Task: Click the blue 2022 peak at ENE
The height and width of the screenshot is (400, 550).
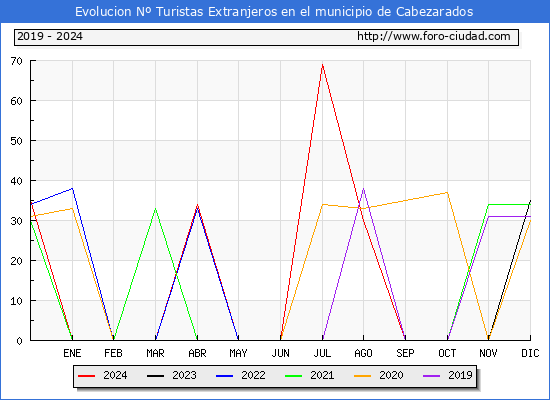Action: [72, 188]
